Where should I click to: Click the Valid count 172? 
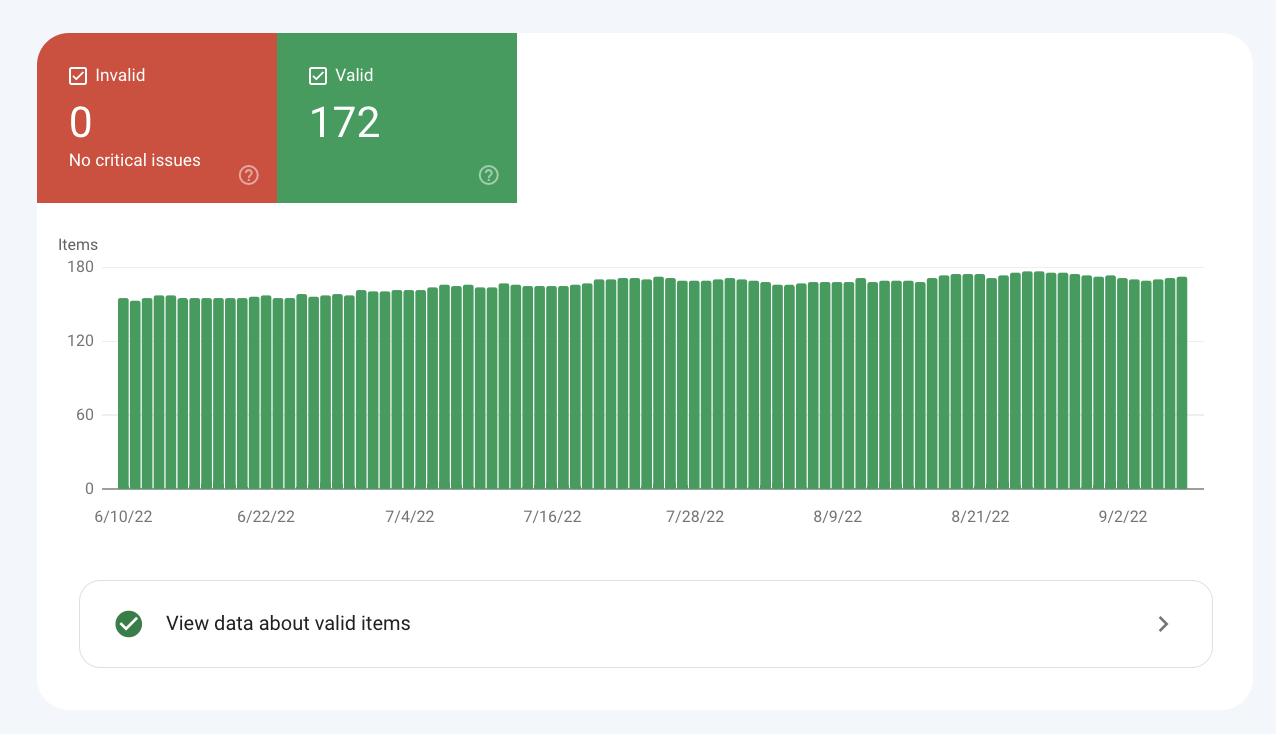click(x=345, y=123)
